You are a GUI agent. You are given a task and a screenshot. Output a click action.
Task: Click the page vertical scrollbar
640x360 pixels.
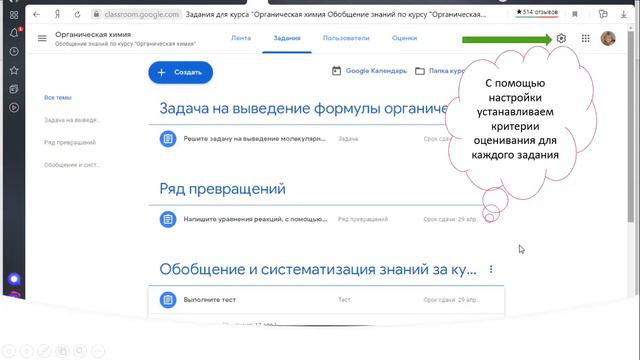pos(631,127)
